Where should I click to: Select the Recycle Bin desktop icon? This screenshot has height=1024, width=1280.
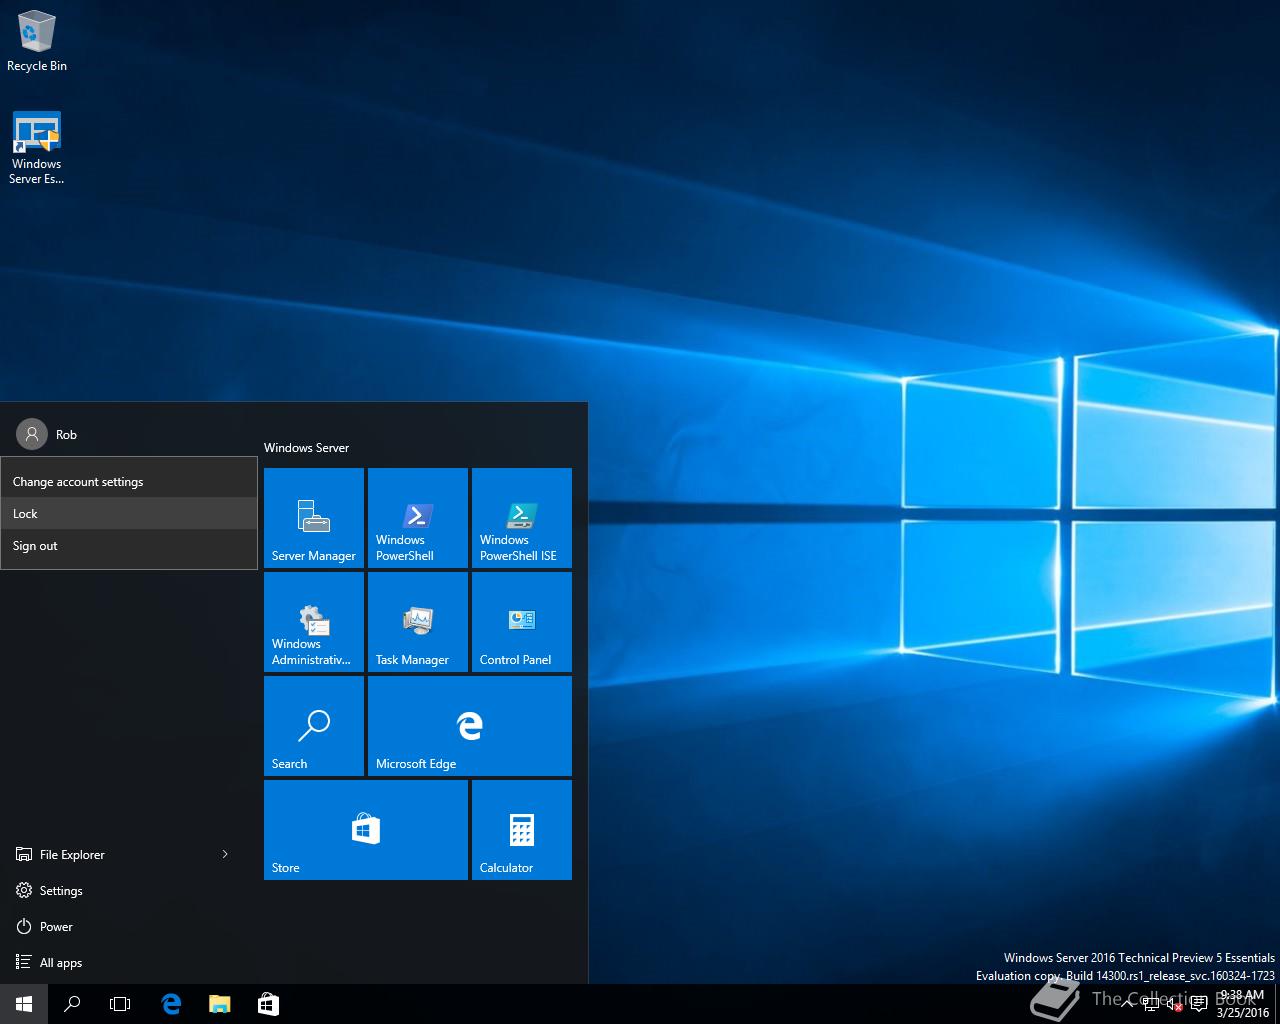click(x=37, y=41)
